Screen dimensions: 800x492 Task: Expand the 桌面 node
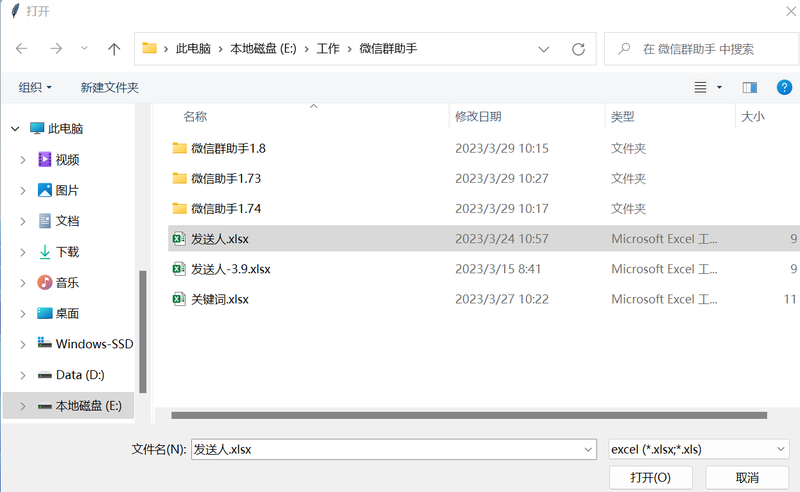point(22,313)
